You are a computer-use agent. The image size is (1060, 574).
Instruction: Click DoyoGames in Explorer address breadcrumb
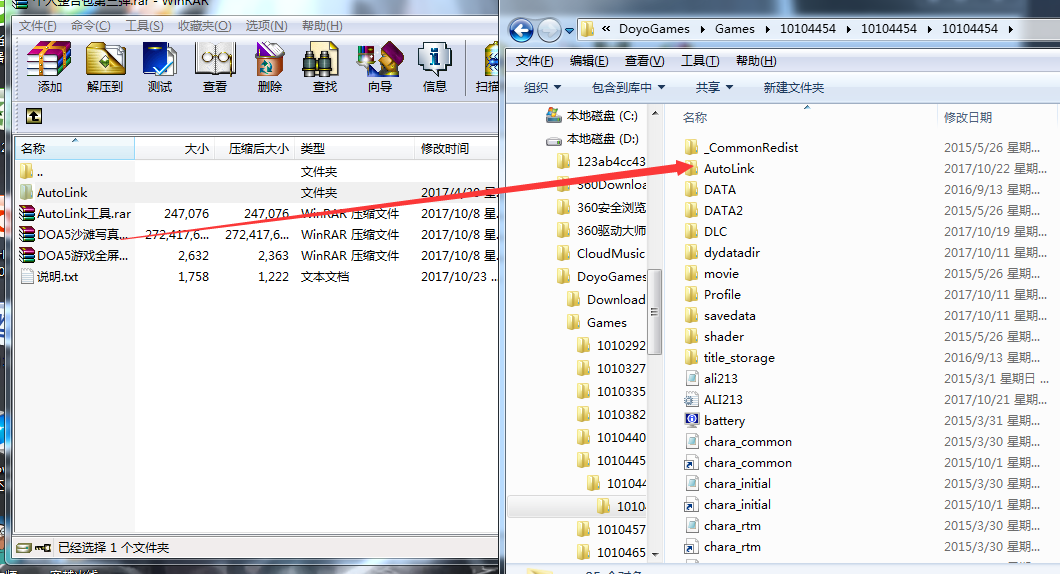pos(654,29)
